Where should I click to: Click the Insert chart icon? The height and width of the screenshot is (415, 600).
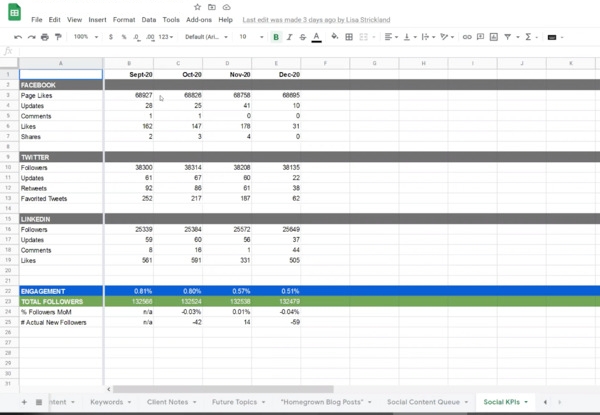coord(494,37)
